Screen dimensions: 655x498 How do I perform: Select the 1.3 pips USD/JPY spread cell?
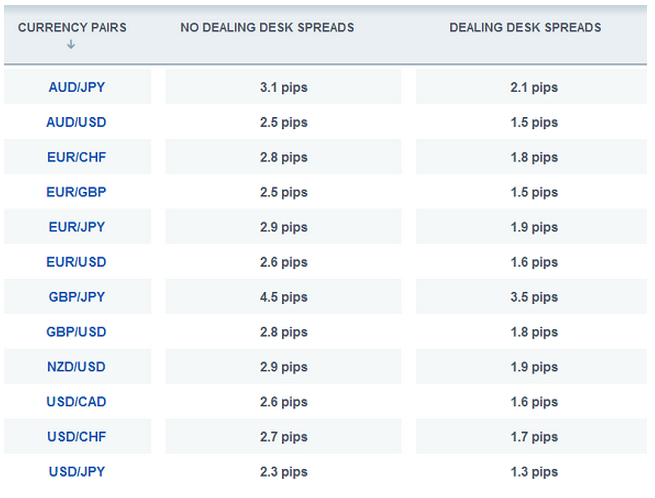pyautogui.click(x=533, y=472)
